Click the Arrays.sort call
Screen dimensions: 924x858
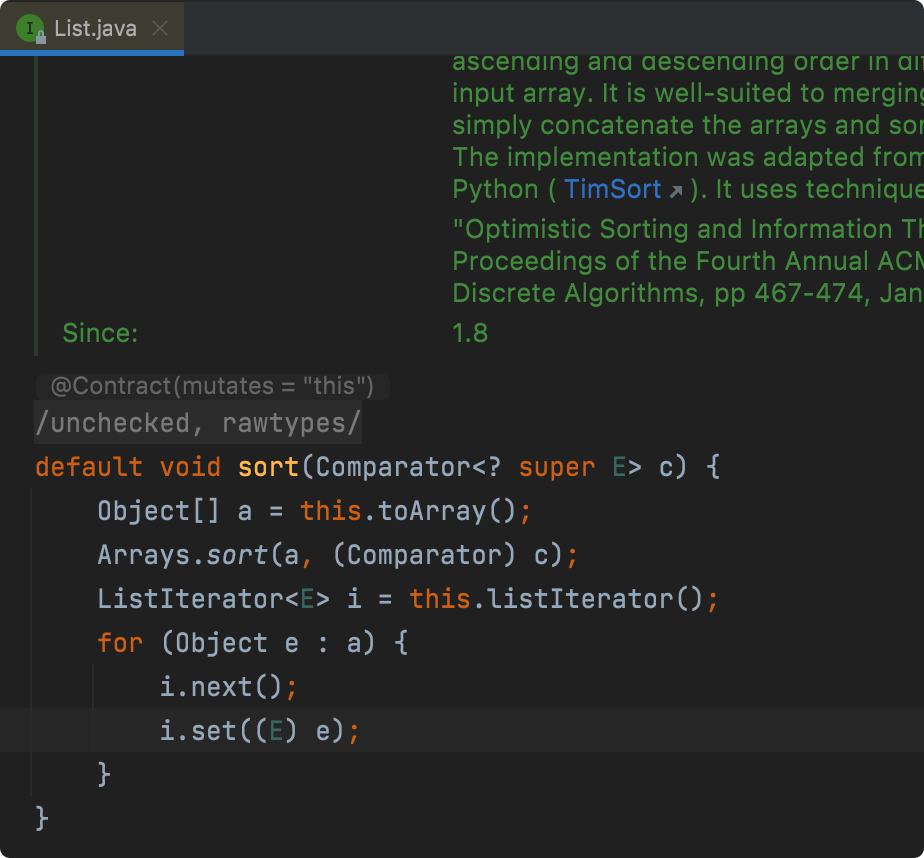coord(183,555)
